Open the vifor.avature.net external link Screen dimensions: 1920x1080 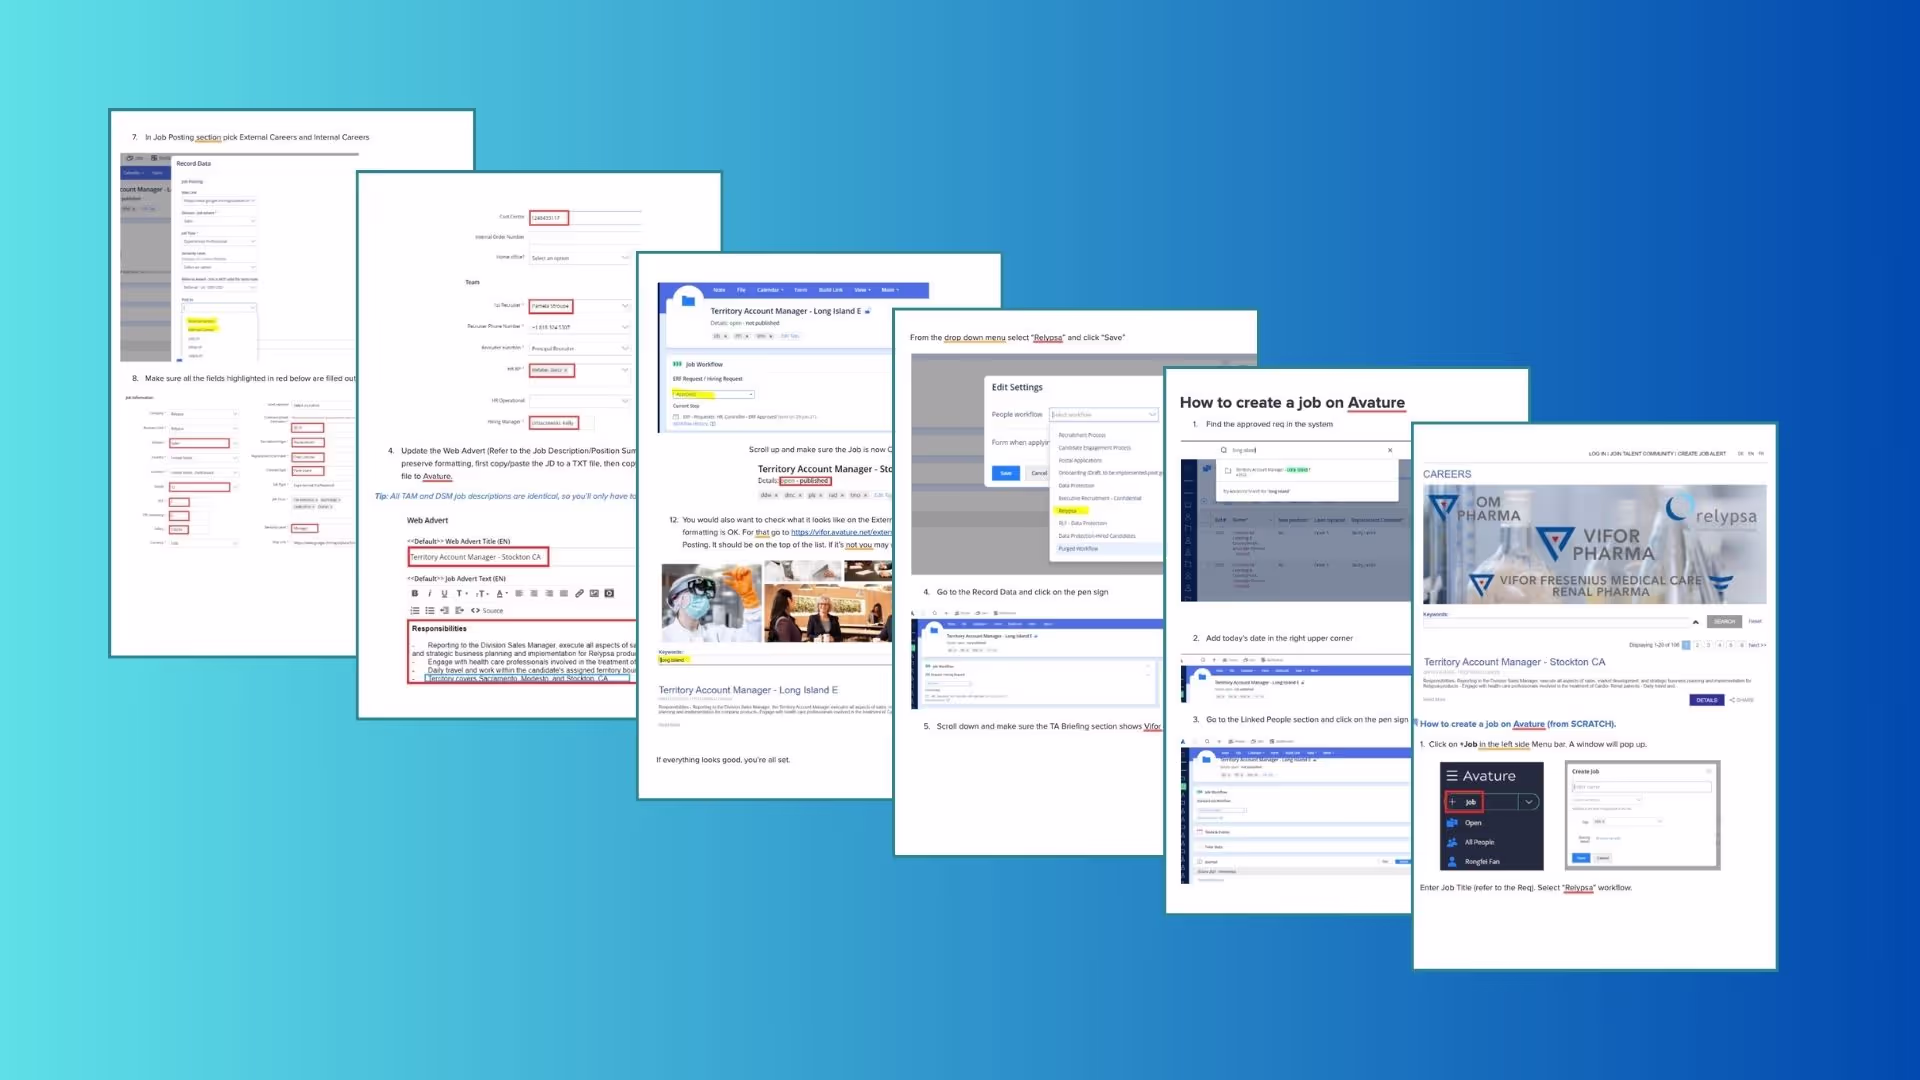click(841, 533)
